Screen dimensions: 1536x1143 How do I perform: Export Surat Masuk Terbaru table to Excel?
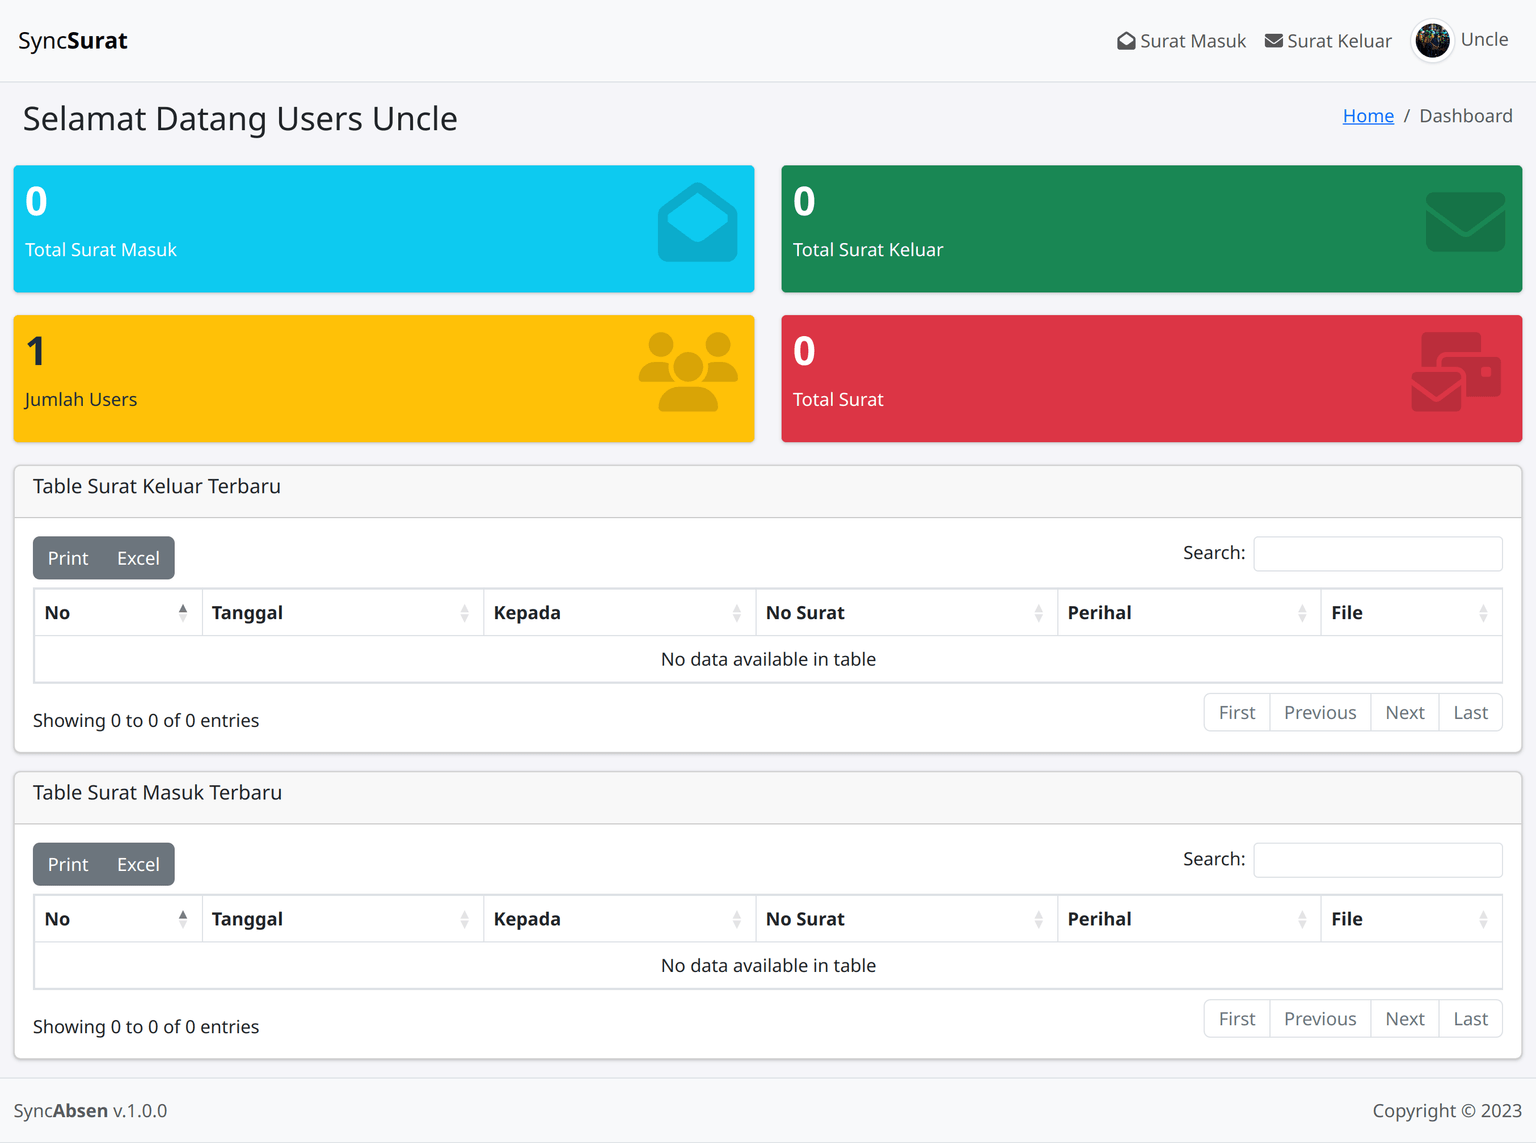point(138,865)
